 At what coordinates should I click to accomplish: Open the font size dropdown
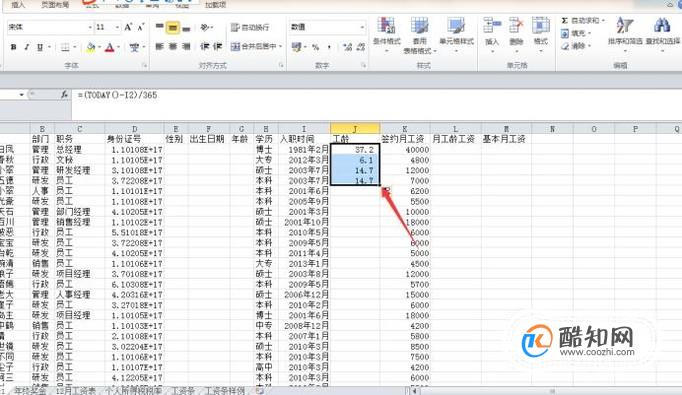pos(117,27)
